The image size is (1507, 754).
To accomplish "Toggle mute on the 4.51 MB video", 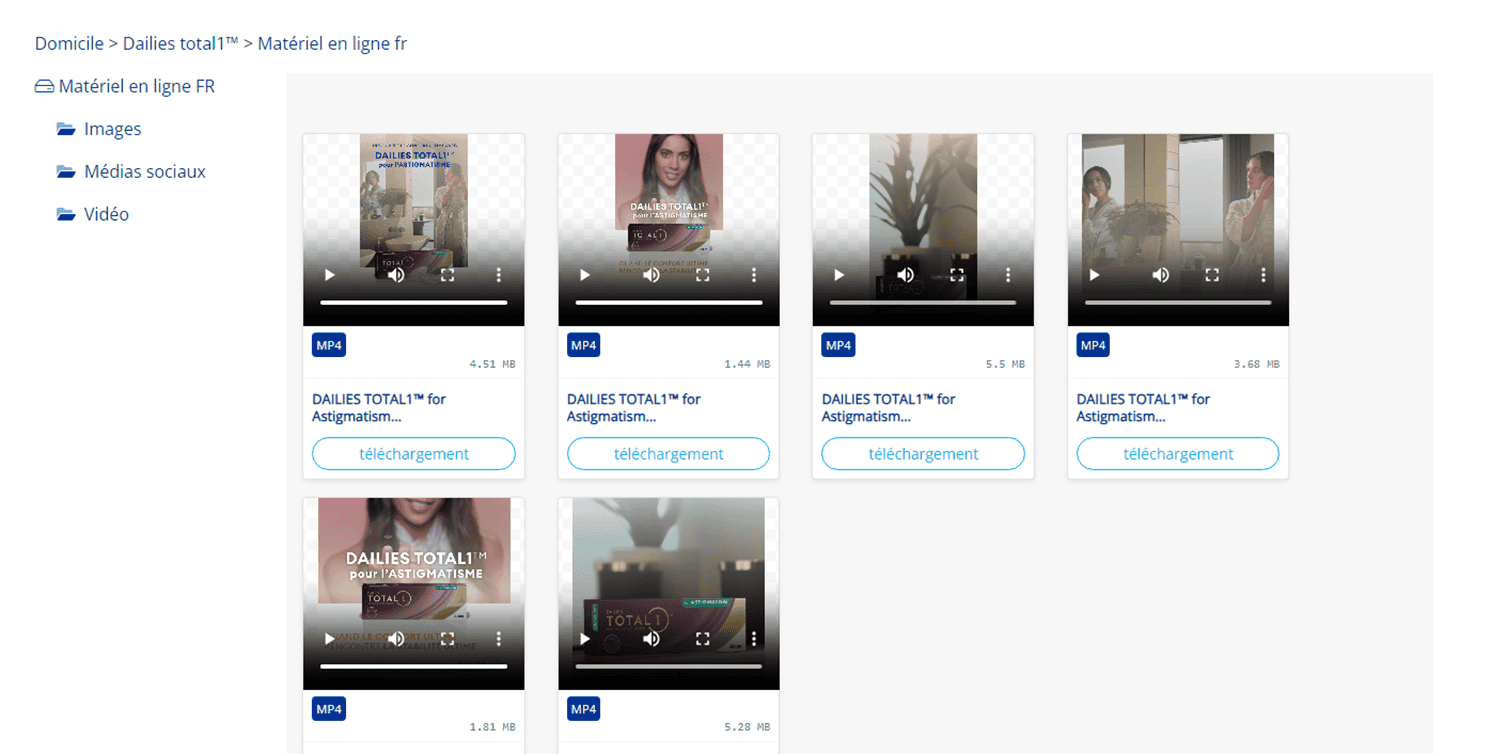I will tap(397, 275).
